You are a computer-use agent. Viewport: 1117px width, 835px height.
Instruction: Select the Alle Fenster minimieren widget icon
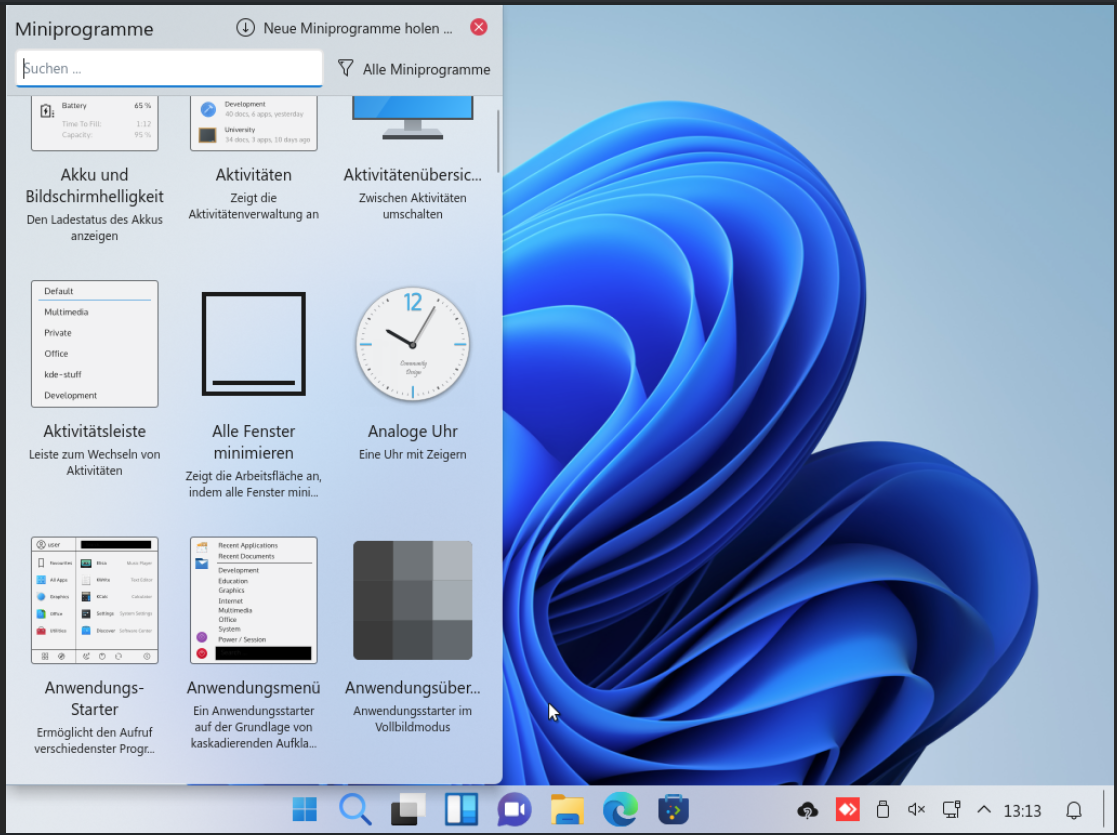(x=254, y=343)
